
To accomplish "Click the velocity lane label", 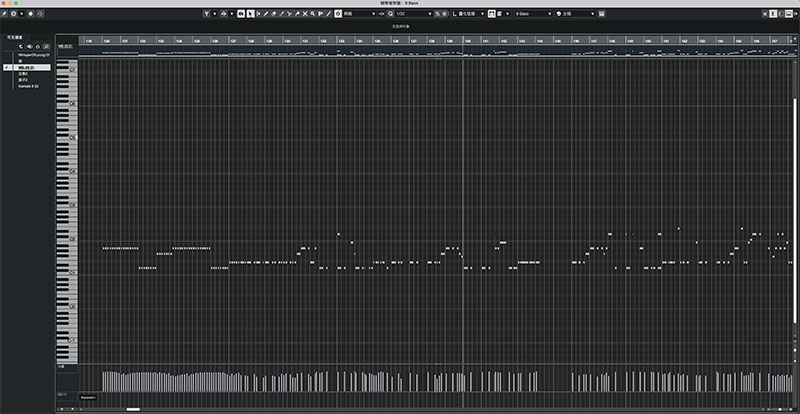I will 61,367.
